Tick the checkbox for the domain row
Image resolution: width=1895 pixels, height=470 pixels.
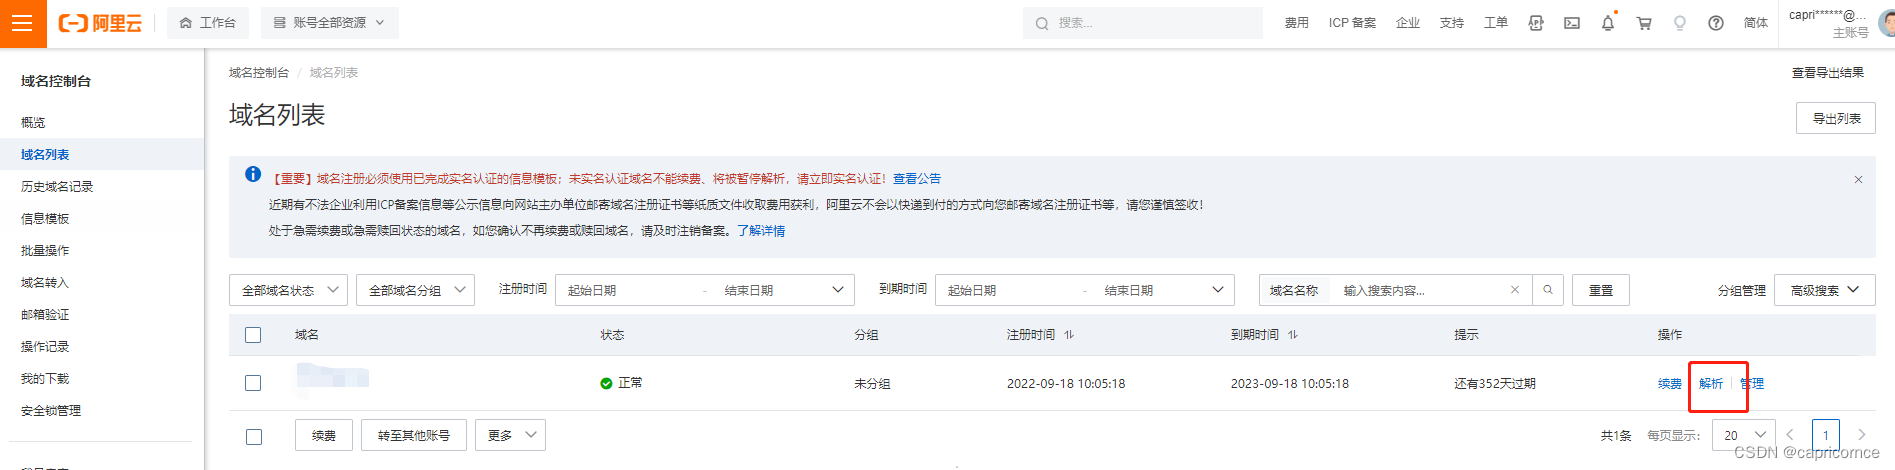tap(253, 383)
